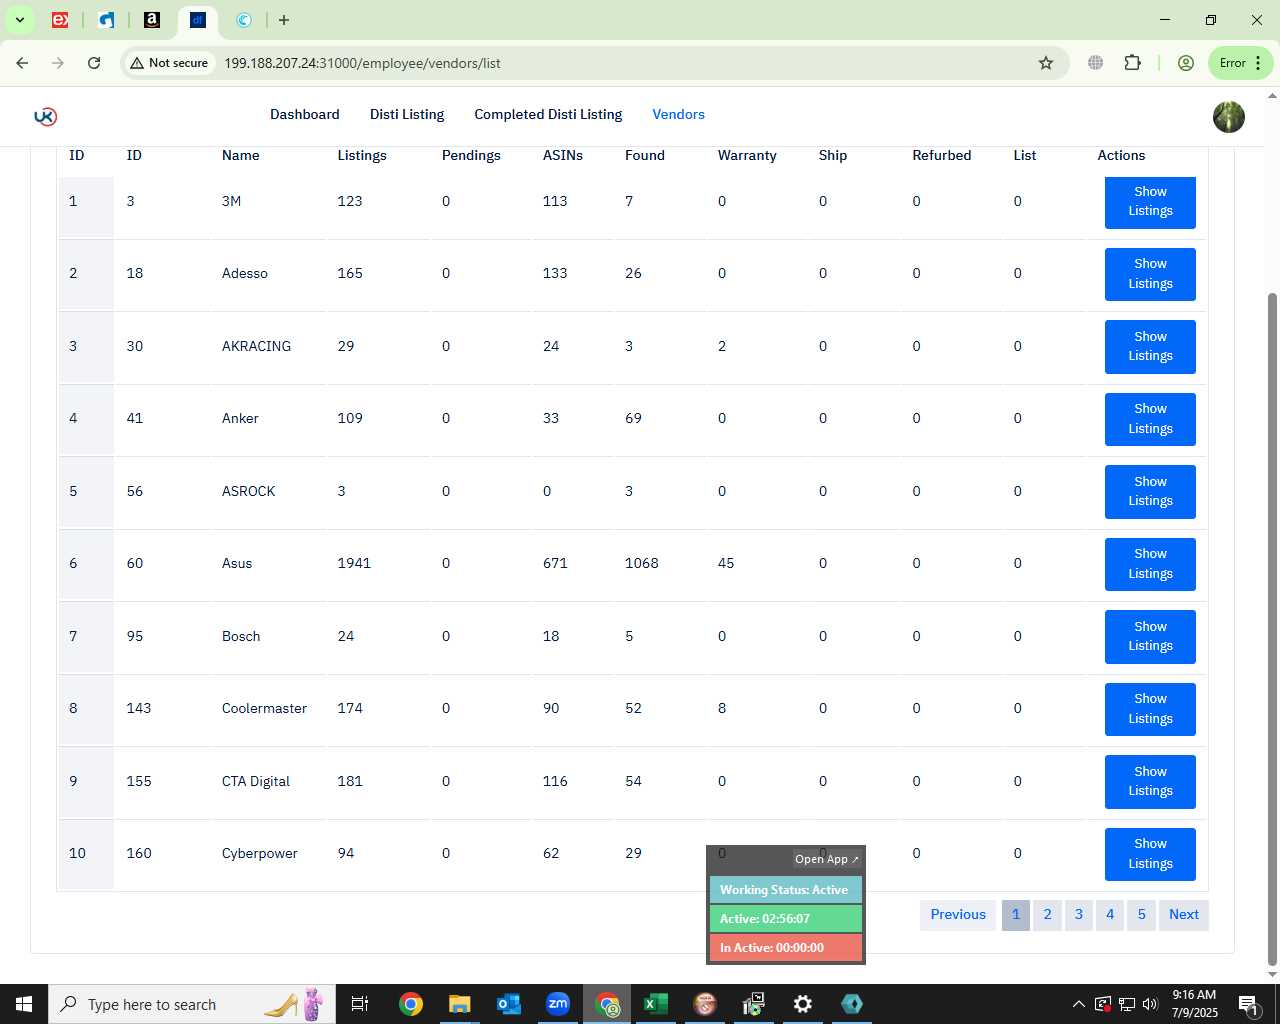
Task: Open the volume control in tray
Action: (x=1150, y=1004)
